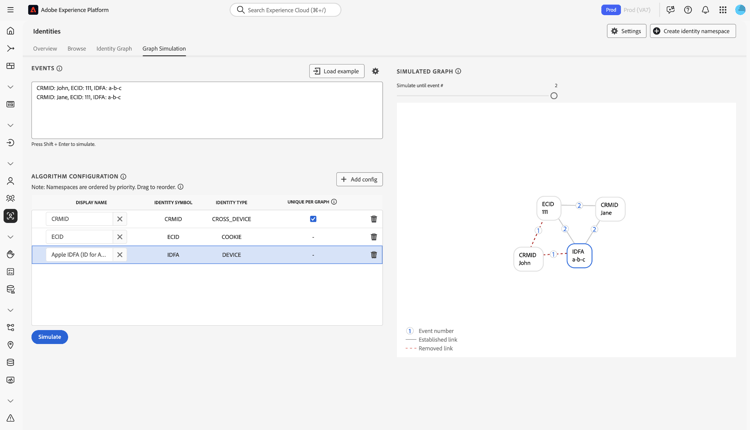
Task: Open events gear options next to Load example
Action: tap(375, 71)
